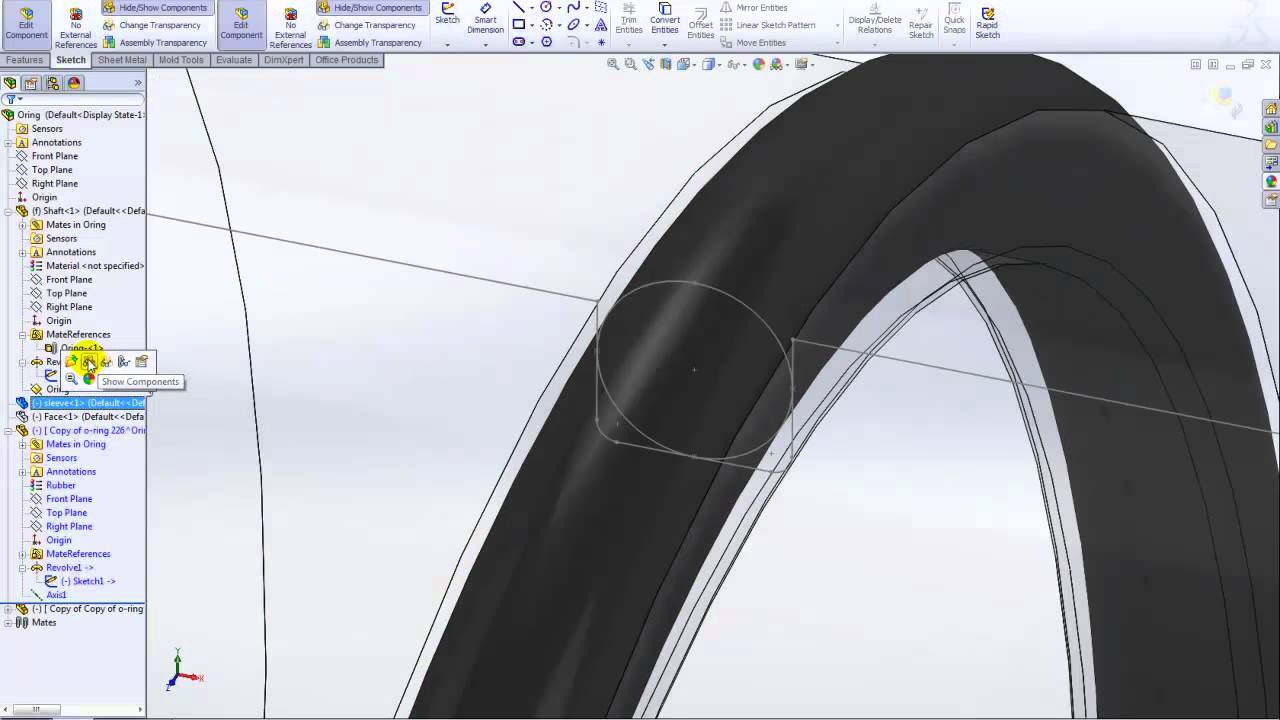Click Convert Entities tool
This screenshot has width=1280, height=720.
pyautogui.click(x=665, y=19)
